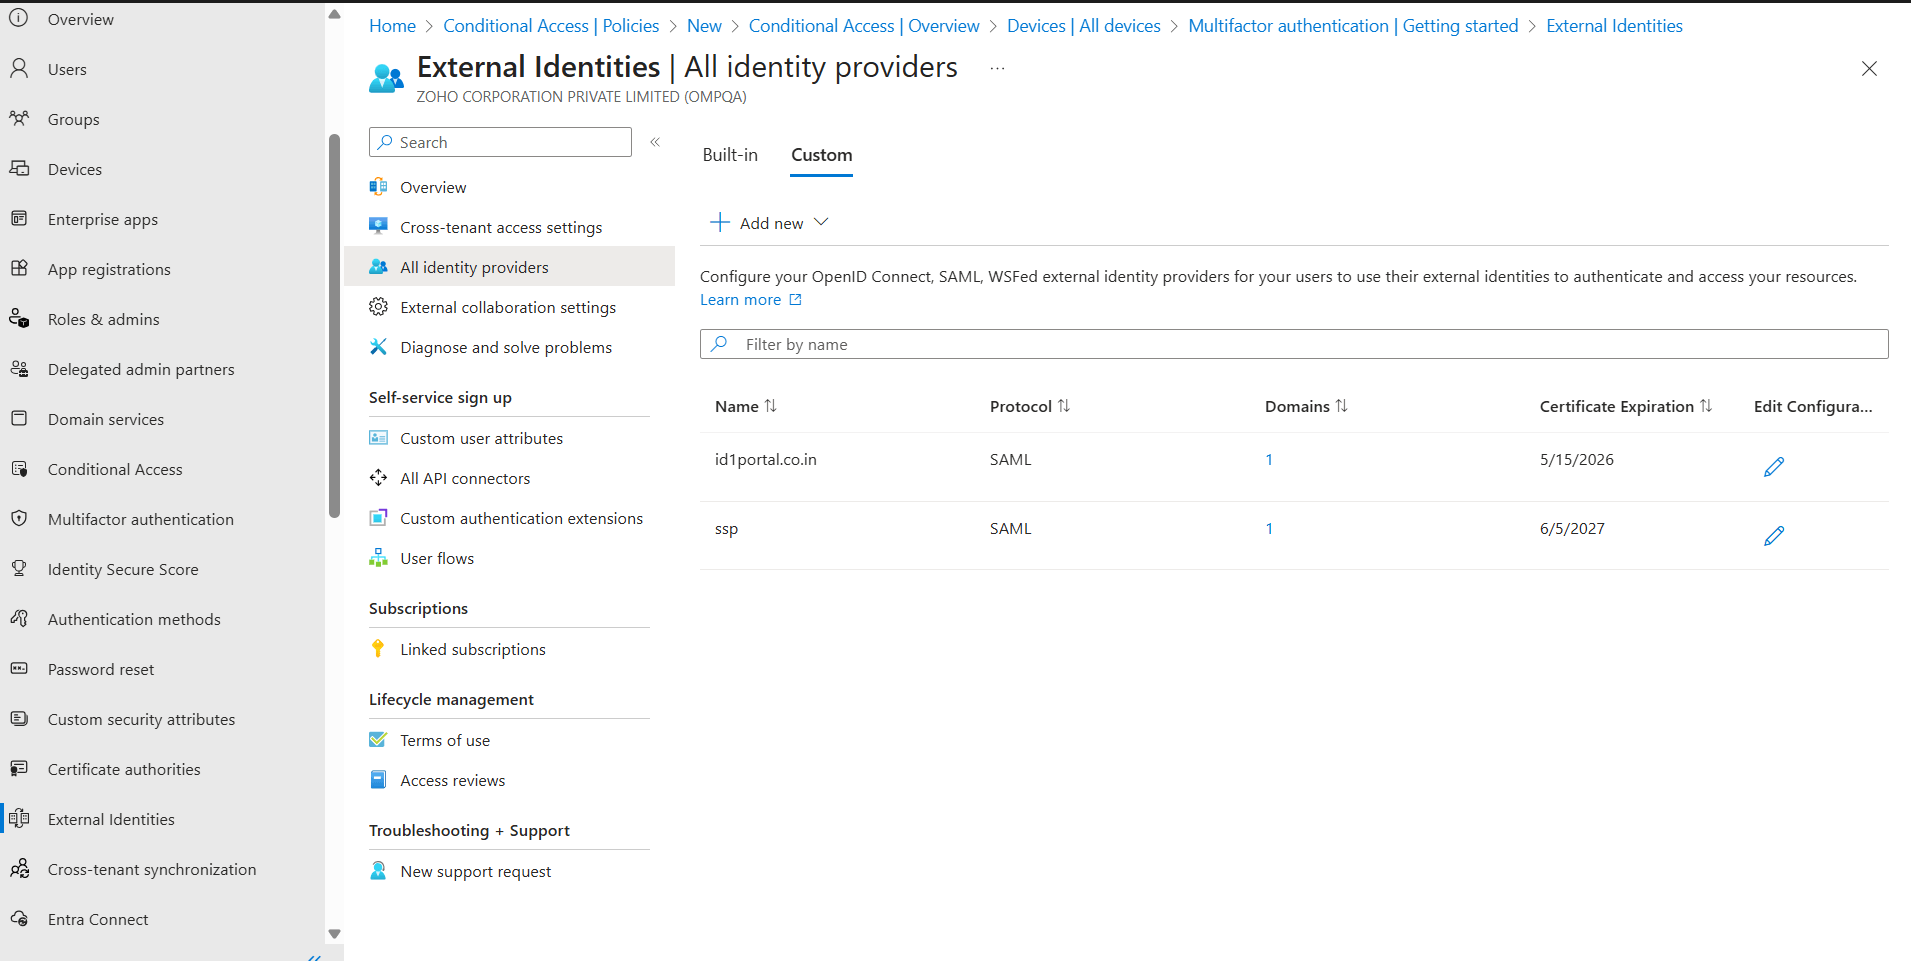Open Cross-tenant access settings

(501, 227)
